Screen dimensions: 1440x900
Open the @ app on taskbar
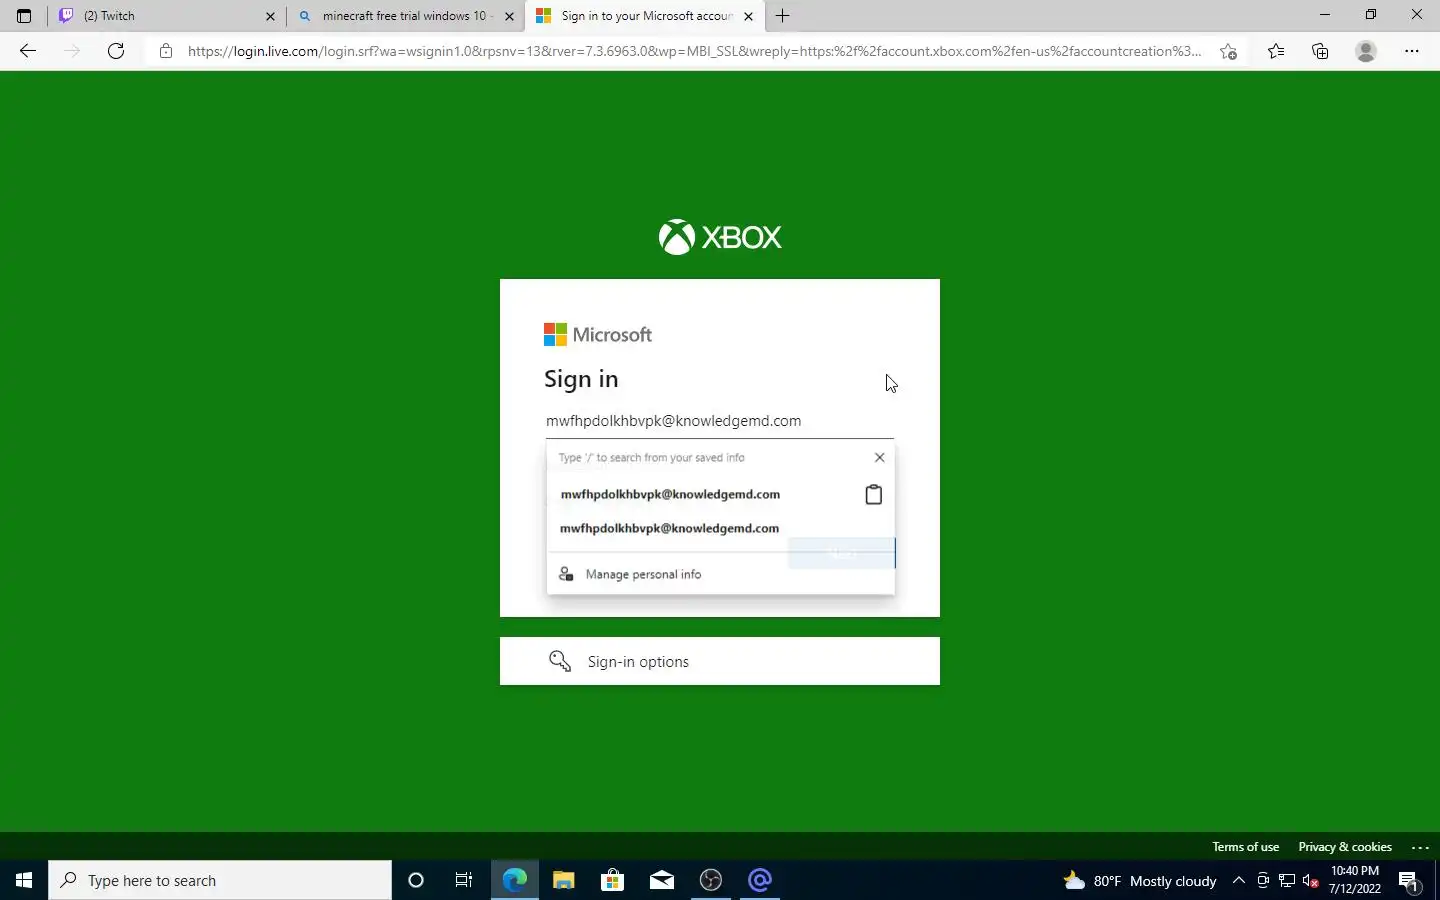760,880
